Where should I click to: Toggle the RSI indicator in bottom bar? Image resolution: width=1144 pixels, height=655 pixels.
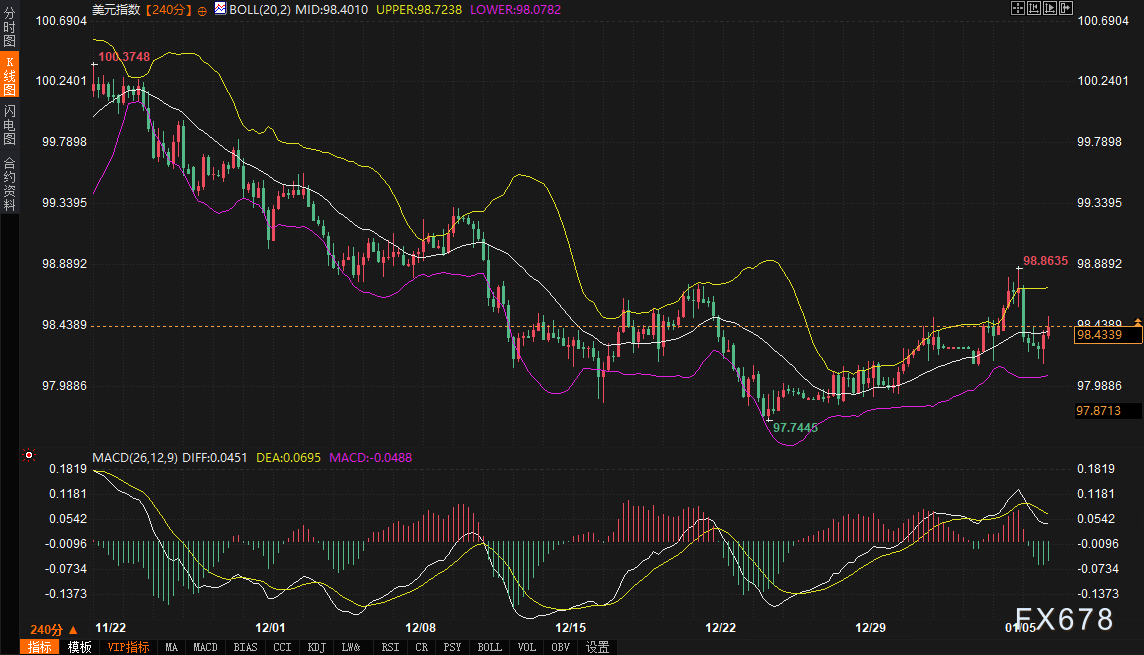(x=390, y=647)
